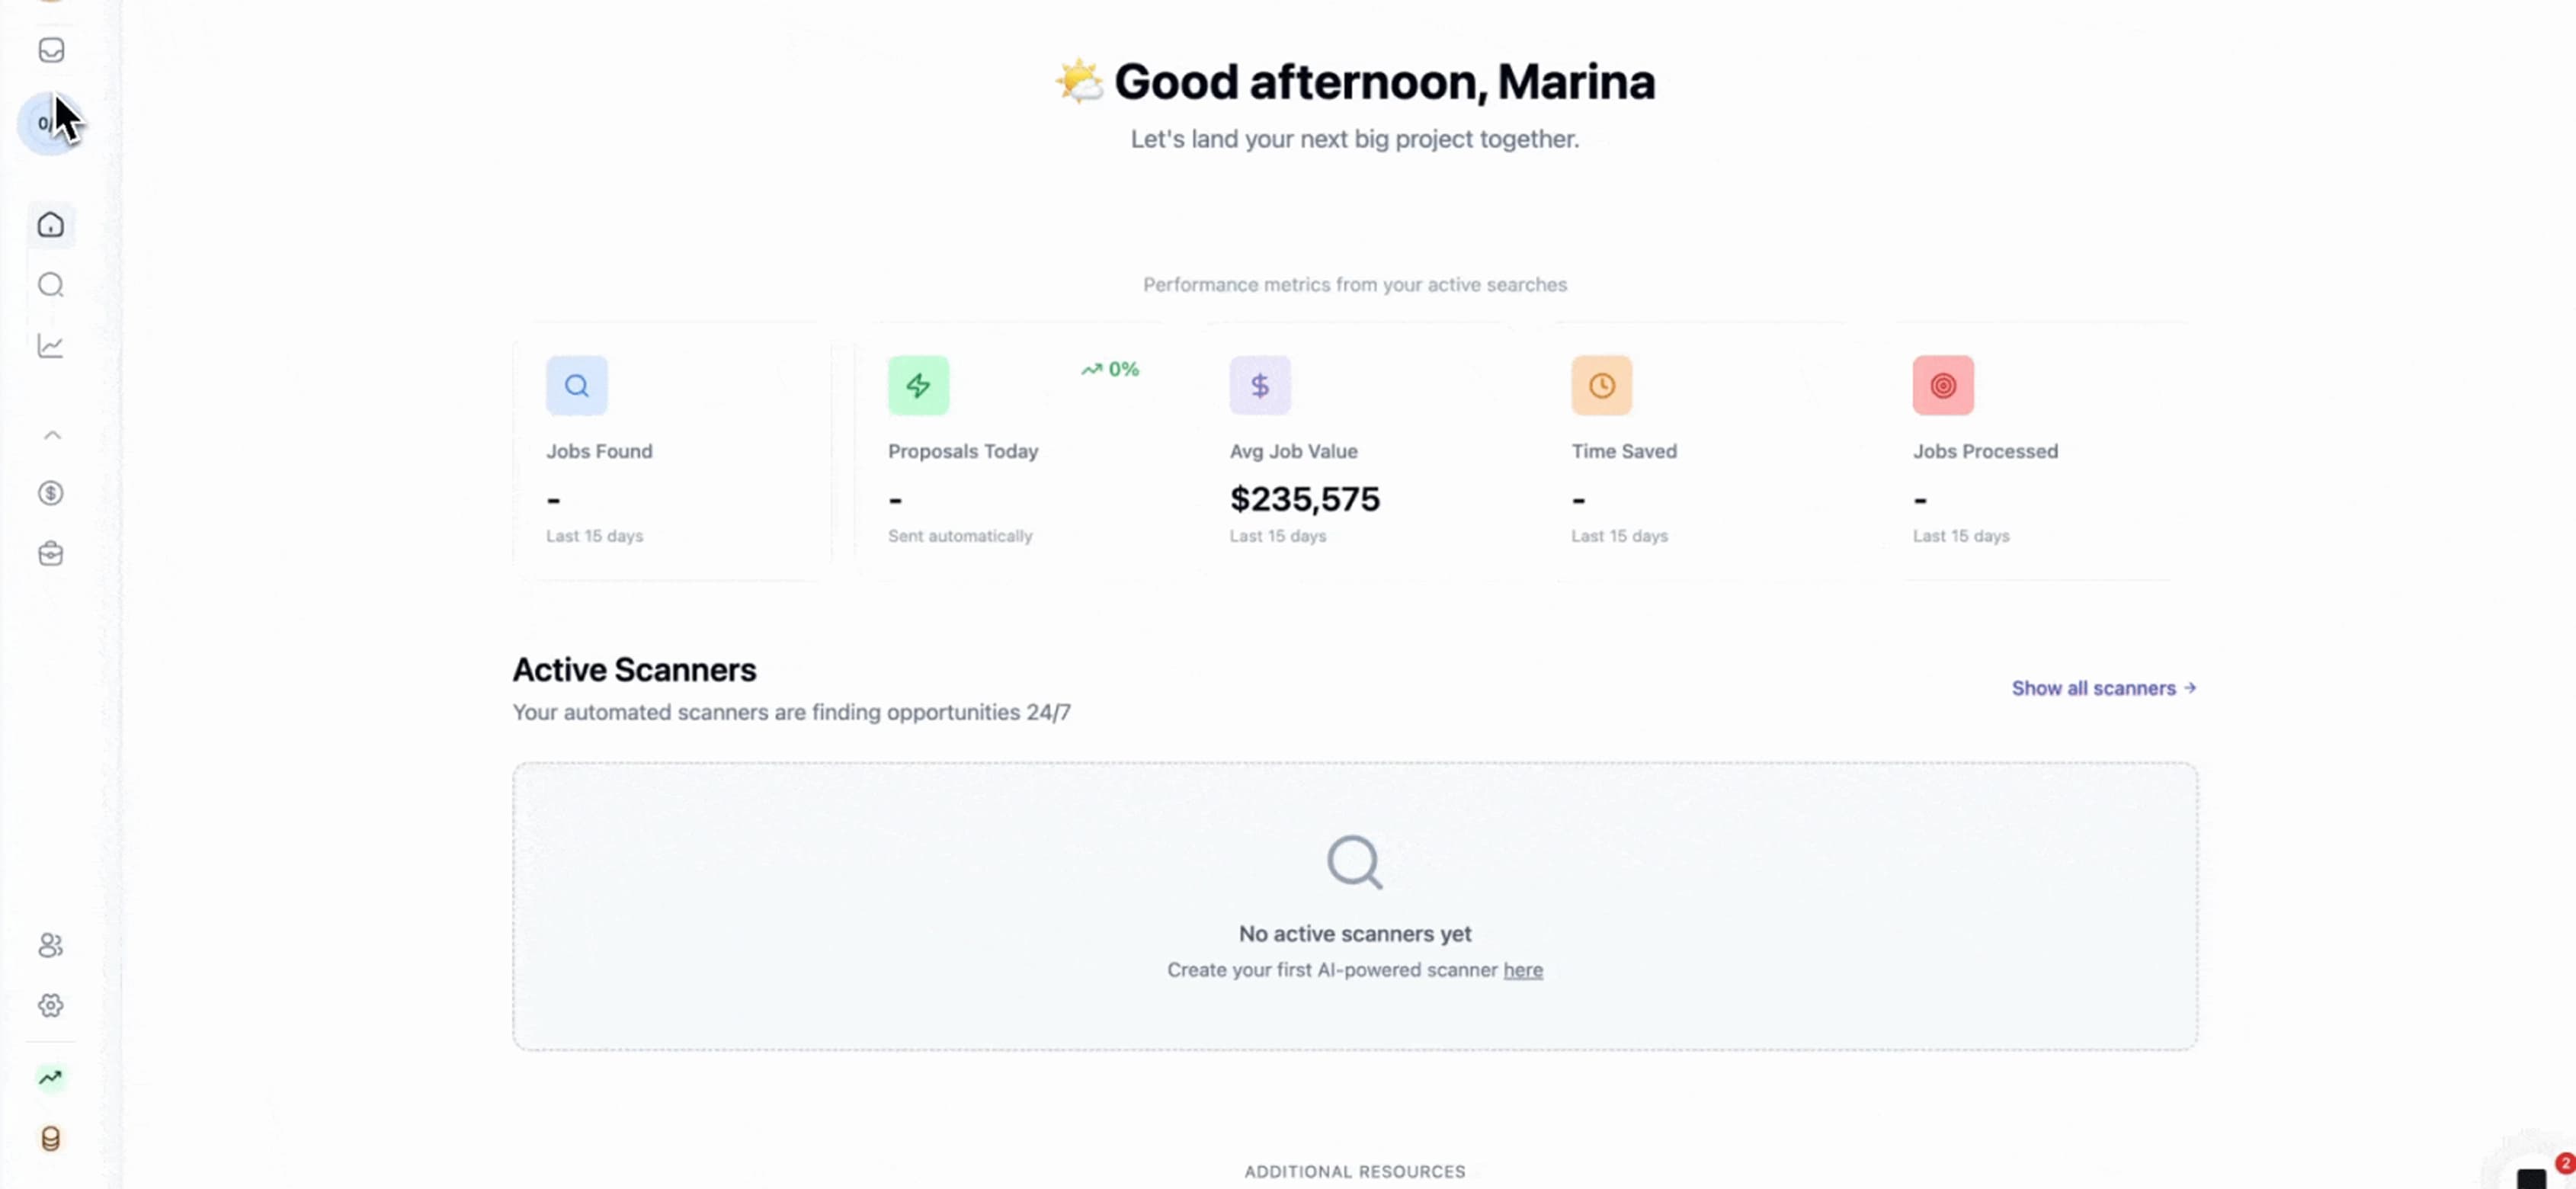Image resolution: width=2576 pixels, height=1189 pixels.
Task: Open the inbox tray icon in sidebar
Action: [51, 50]
